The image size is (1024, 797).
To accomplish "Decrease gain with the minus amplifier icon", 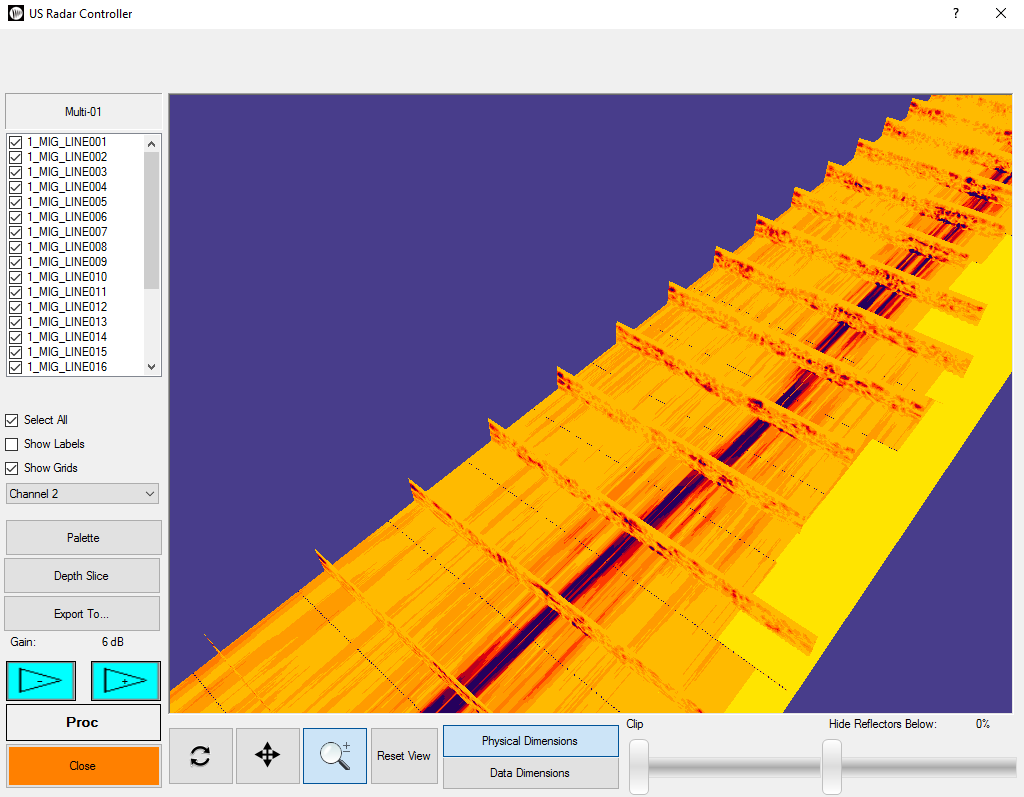I will pos(41,681).
